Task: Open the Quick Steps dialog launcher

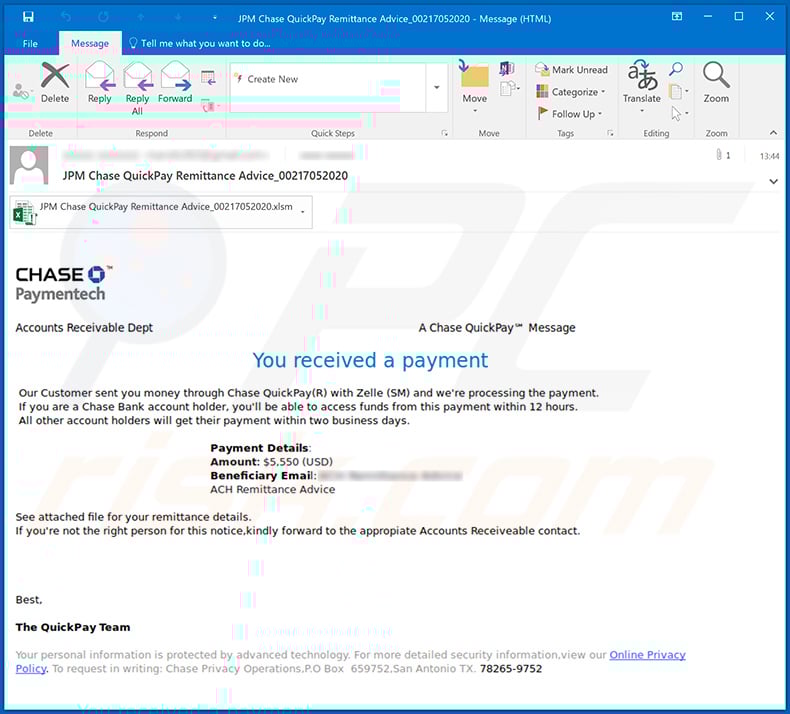Action: coord(444,133)
